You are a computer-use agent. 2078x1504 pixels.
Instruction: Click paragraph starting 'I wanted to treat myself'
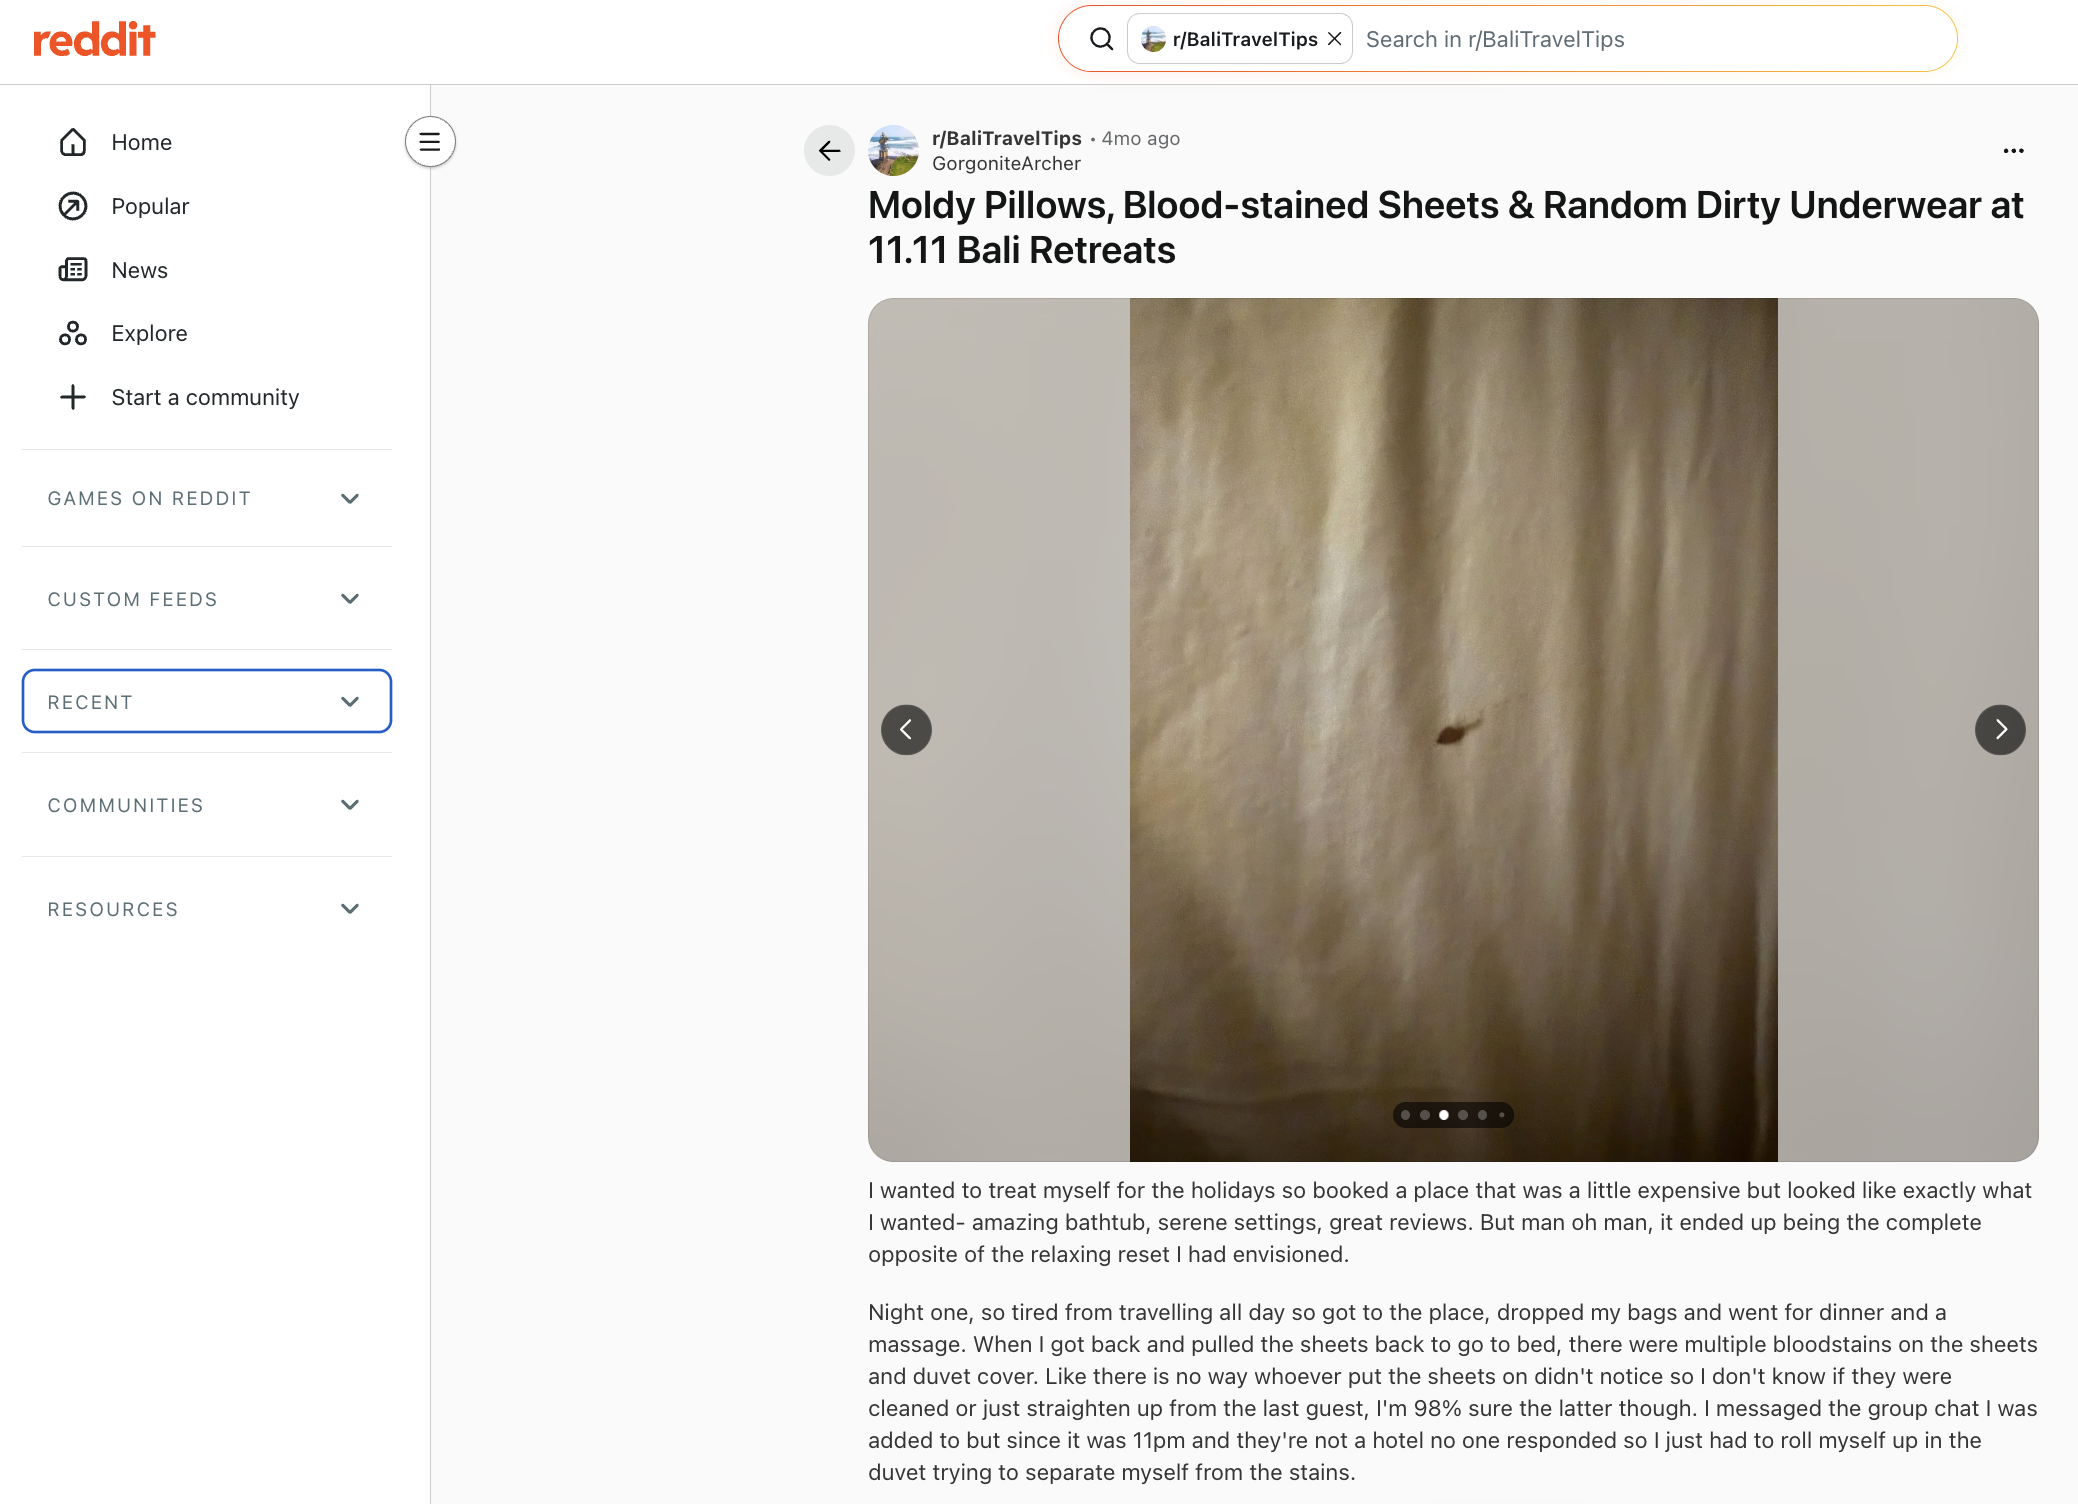[x=1450, y=1222]
